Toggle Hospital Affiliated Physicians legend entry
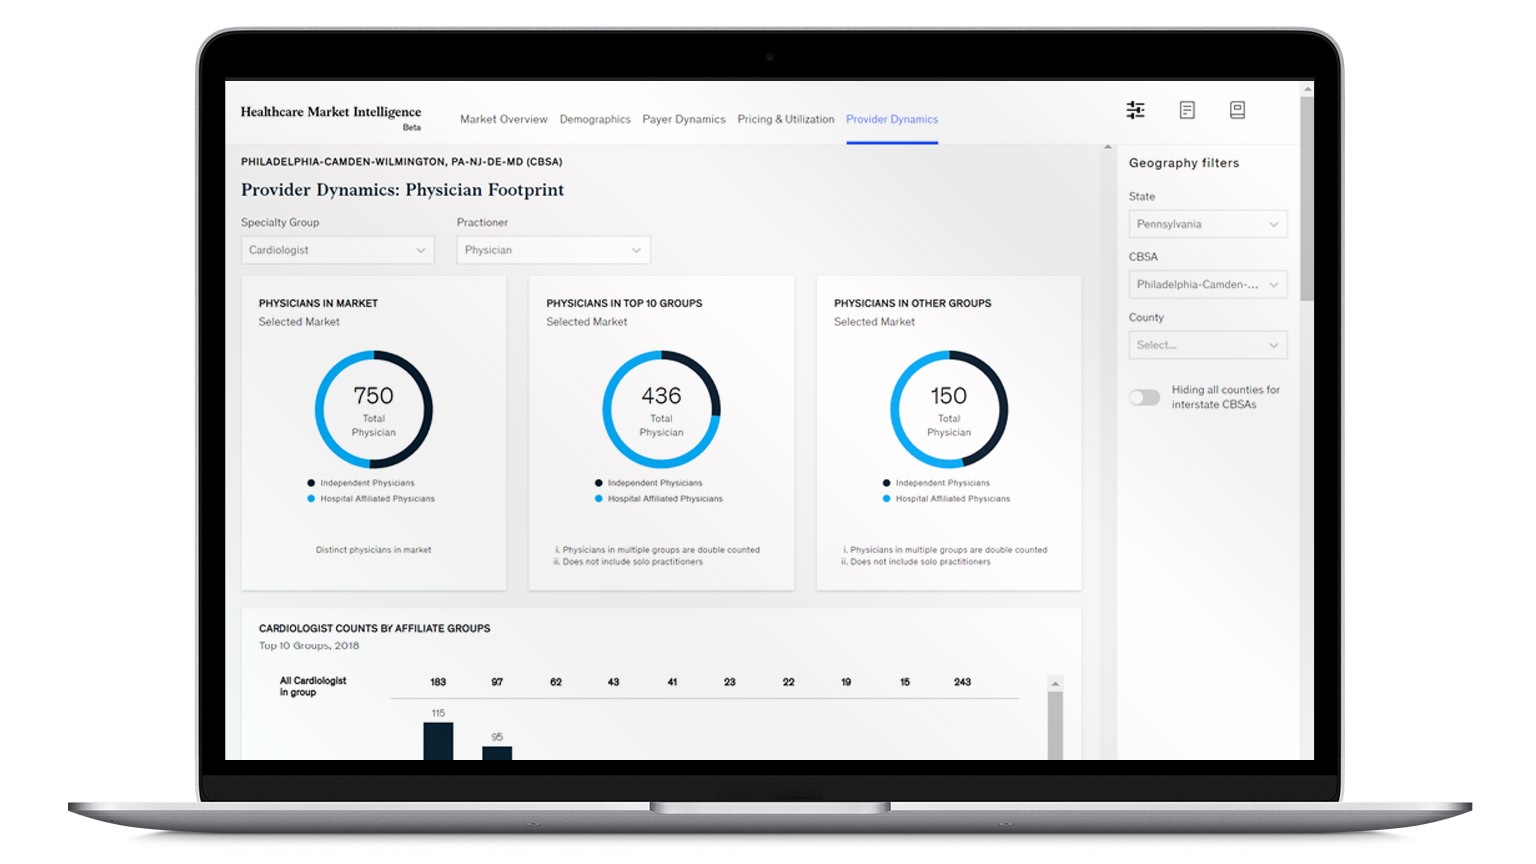This screenshot has height=864, width=1536. [375, 498]
